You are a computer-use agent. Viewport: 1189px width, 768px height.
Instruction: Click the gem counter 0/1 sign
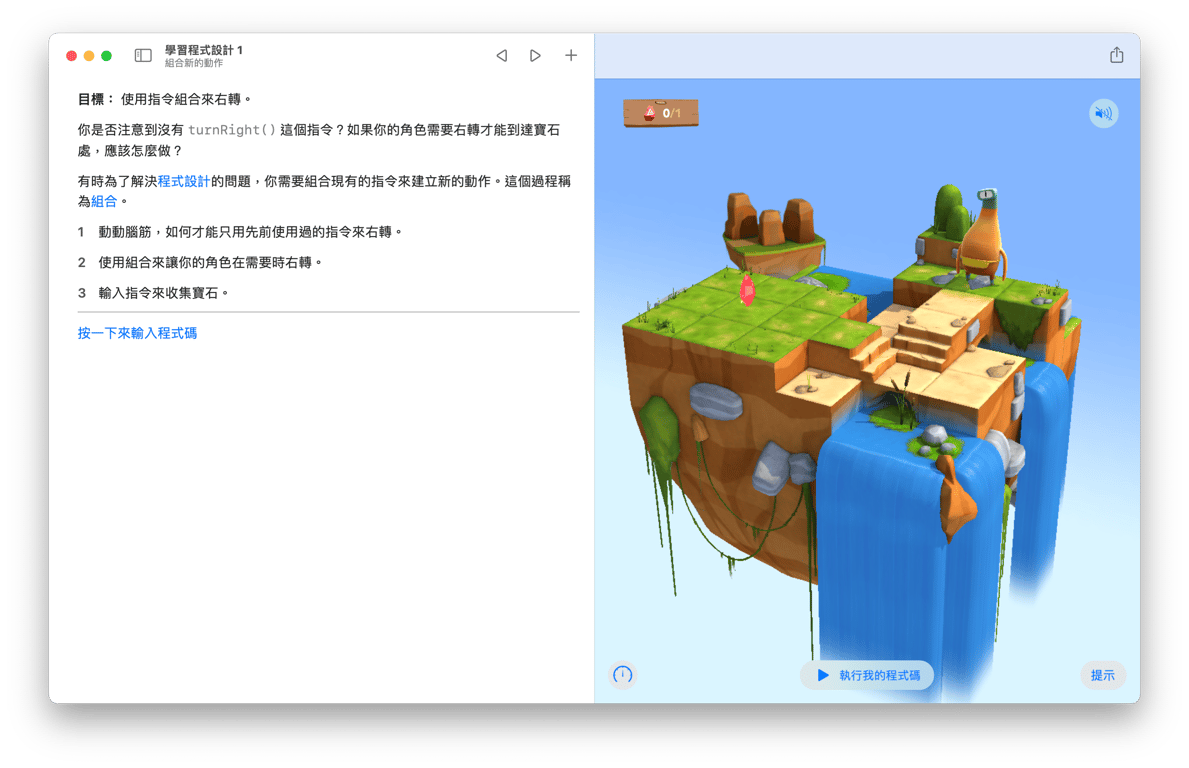click(660, 113)
